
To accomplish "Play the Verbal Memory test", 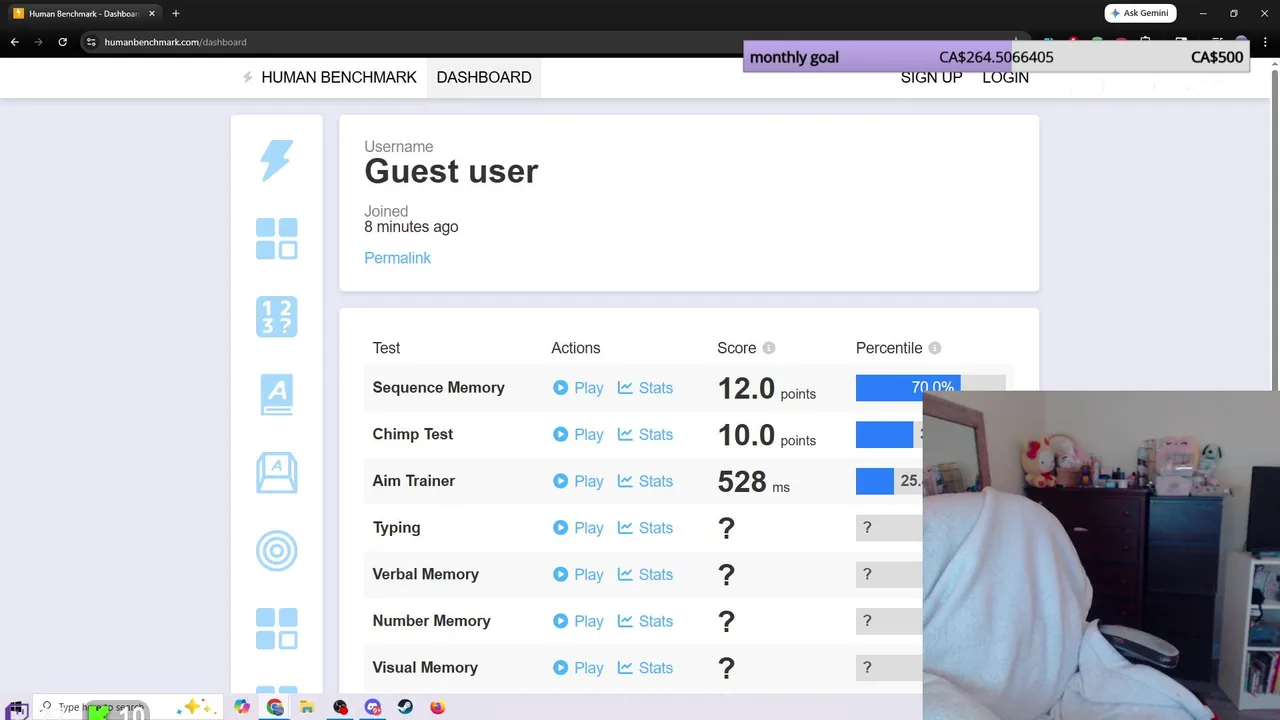I will coord(578,575).
